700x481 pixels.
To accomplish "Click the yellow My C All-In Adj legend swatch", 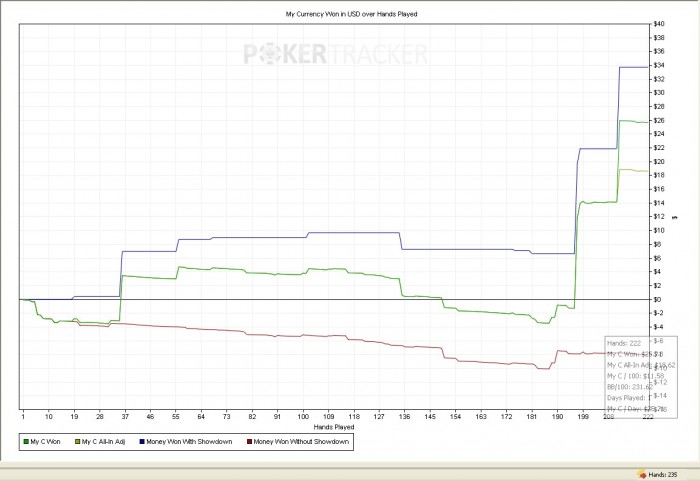I will point(77,442).
